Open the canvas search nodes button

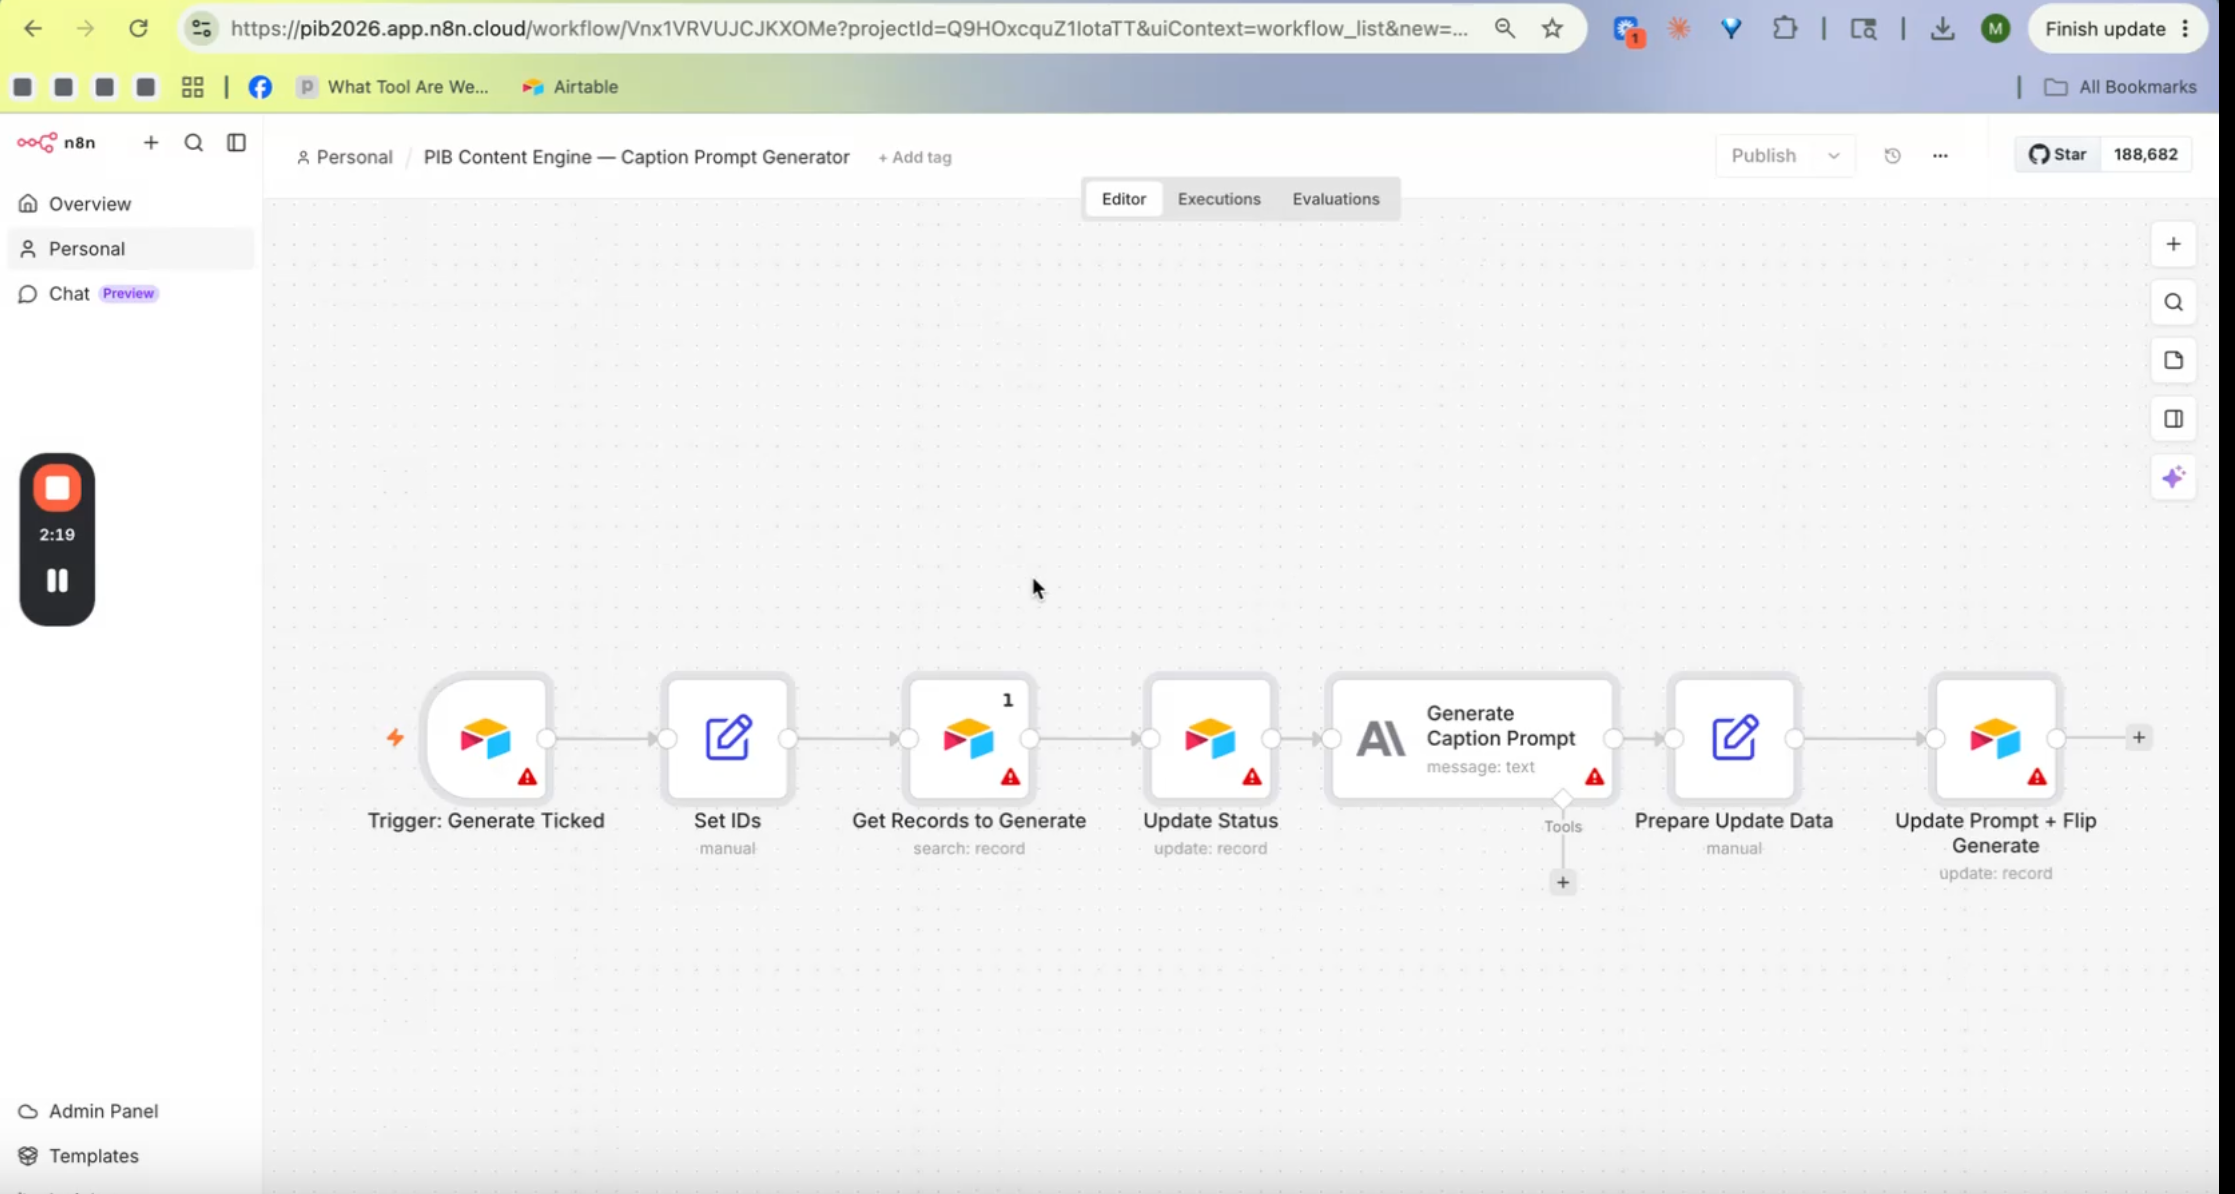coord(2173,303)
